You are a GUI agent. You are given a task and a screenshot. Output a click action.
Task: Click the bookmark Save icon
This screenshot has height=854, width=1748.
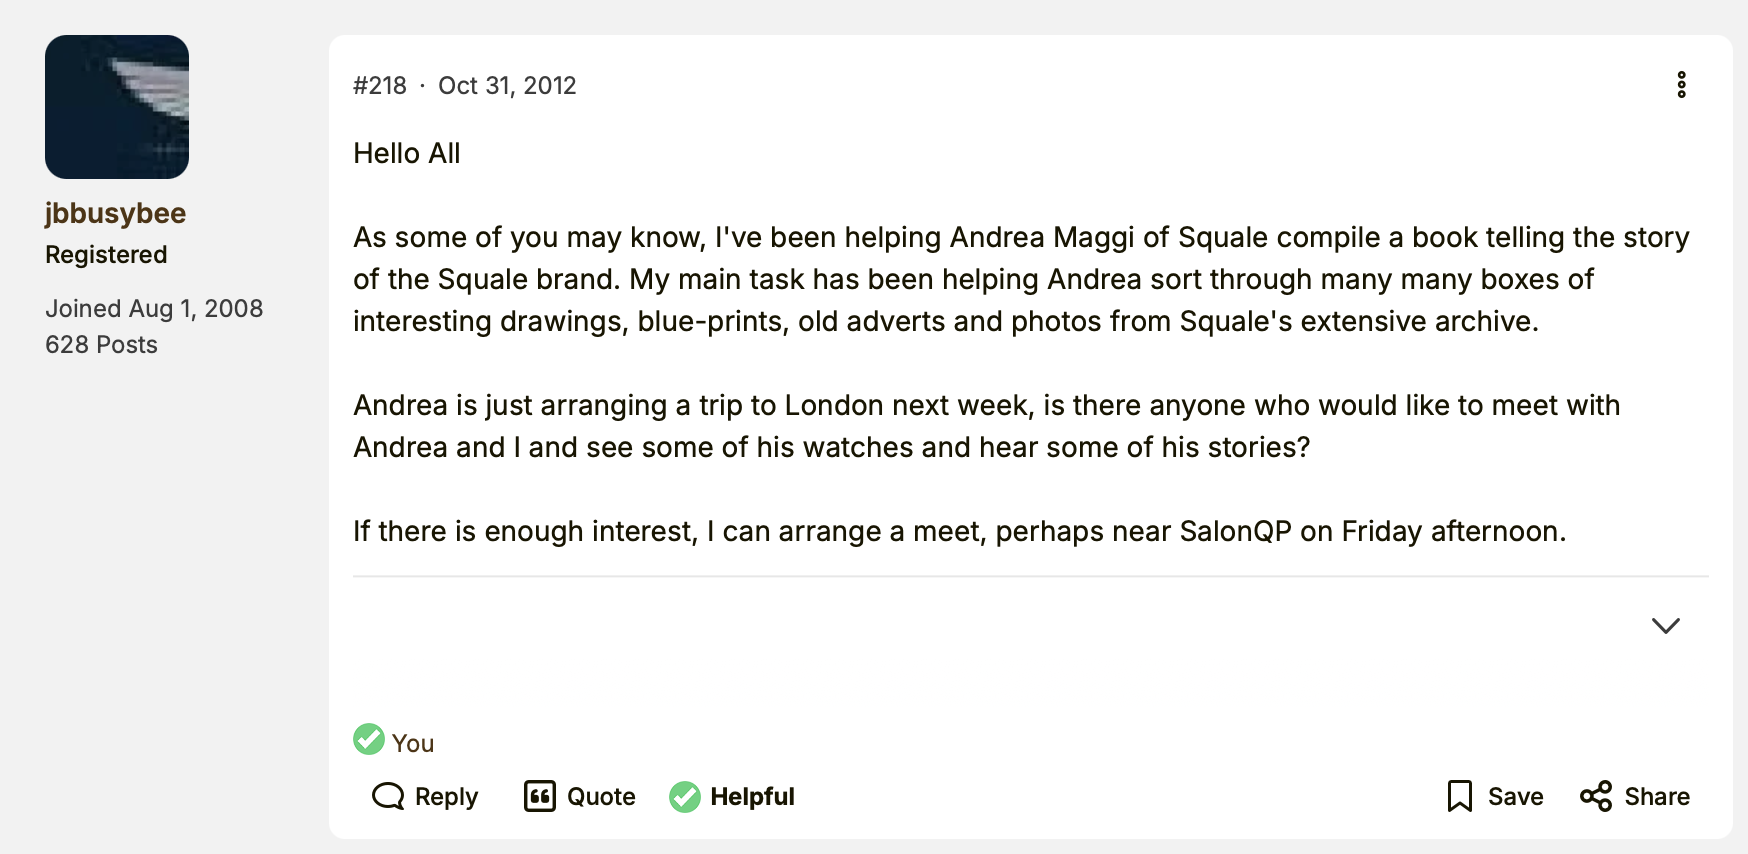tap(1460, 796)
